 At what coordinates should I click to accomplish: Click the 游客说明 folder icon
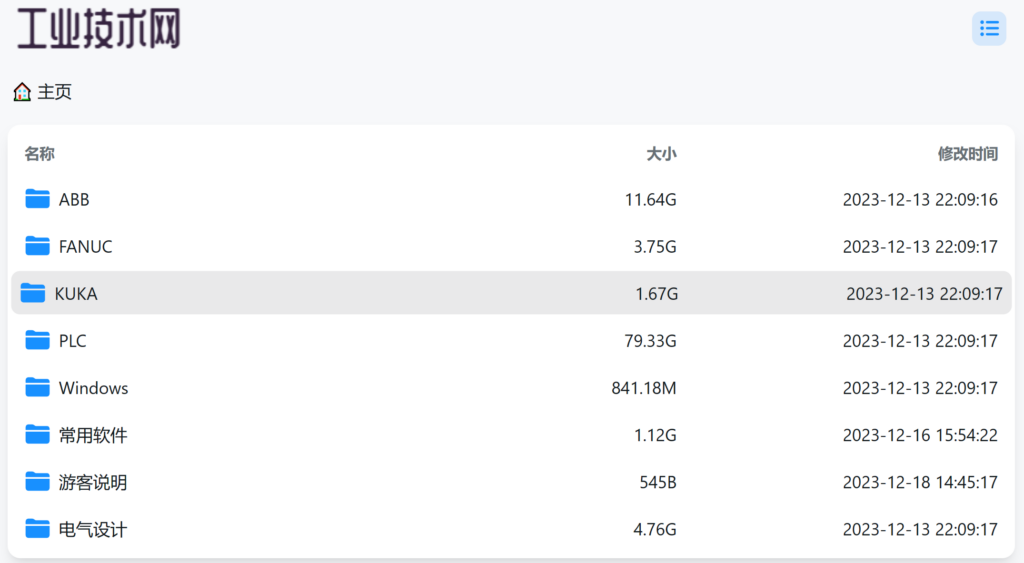[x=37, y=481]
